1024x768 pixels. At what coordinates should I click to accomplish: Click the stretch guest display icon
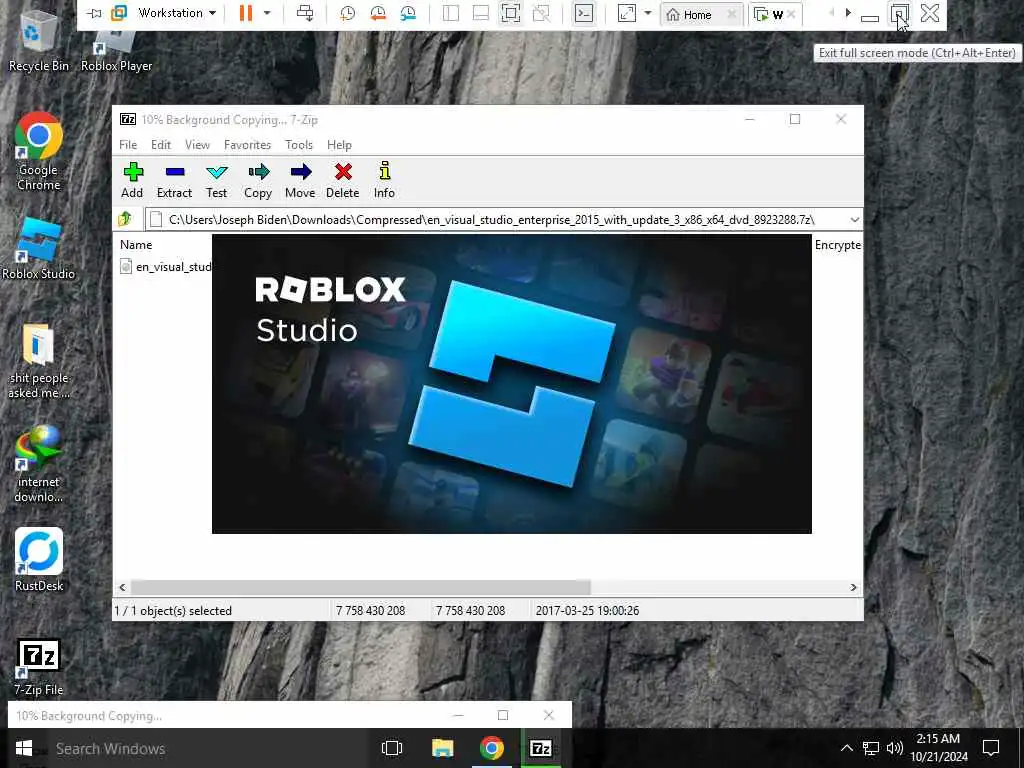pyautogui.click(x=626, y=13)
